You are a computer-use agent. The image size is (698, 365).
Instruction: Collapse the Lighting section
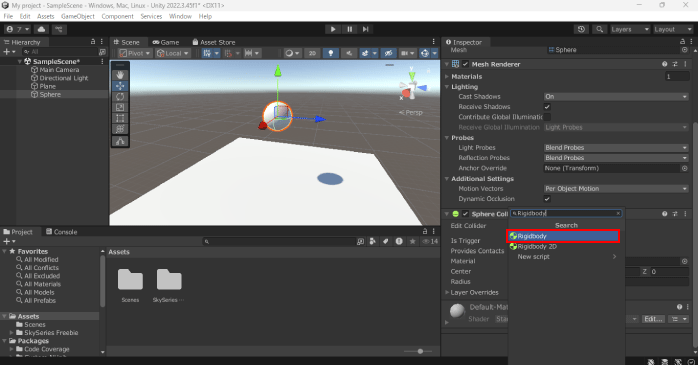coord(446,87)
